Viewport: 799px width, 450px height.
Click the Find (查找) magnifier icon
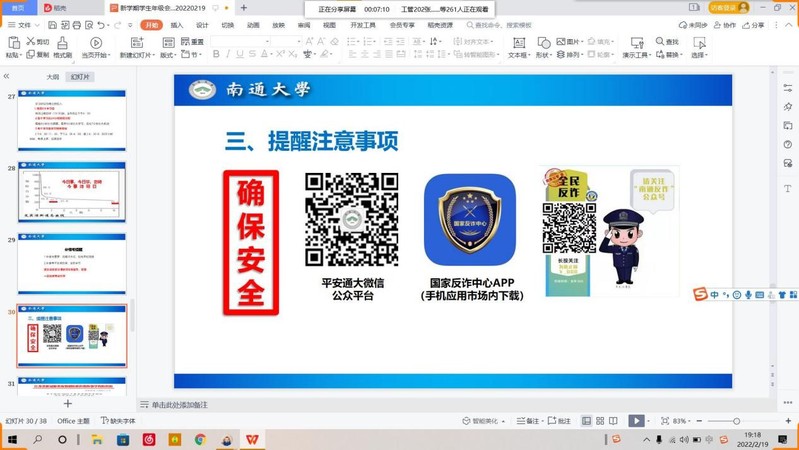660,41
